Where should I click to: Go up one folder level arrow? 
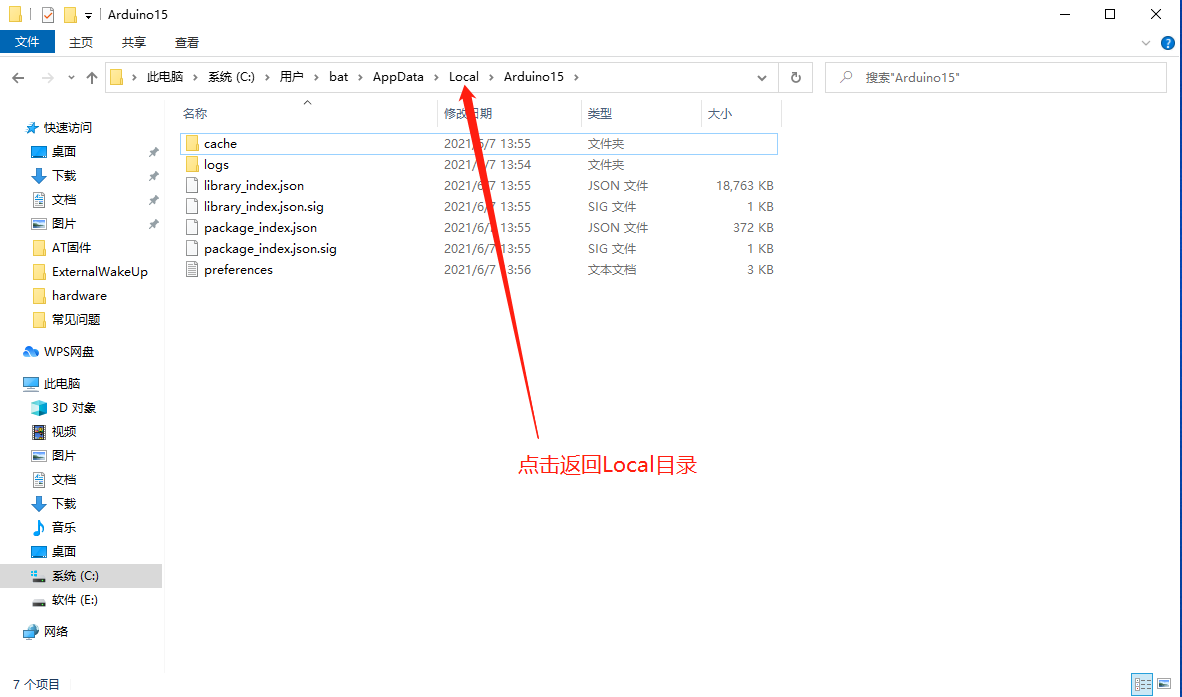point(92,78)
